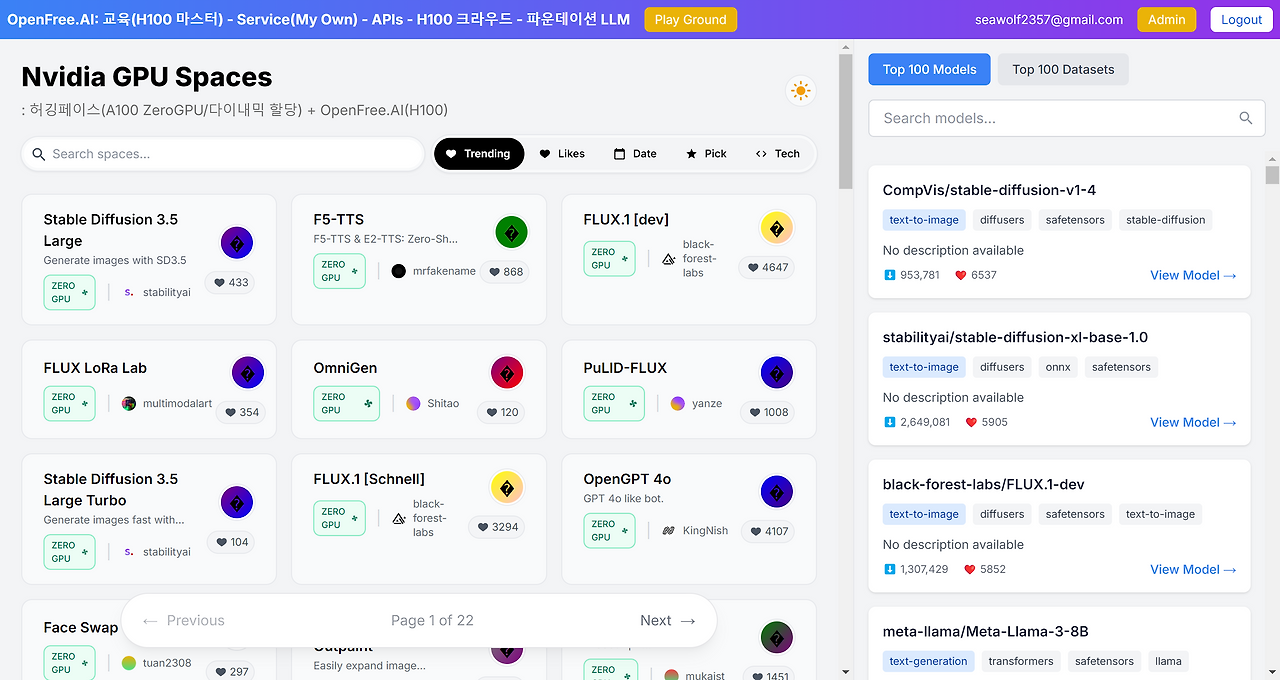Click the OpenGPT 4o avatar icon
This screenshot has height=680, width=1280.
(777, 492)
